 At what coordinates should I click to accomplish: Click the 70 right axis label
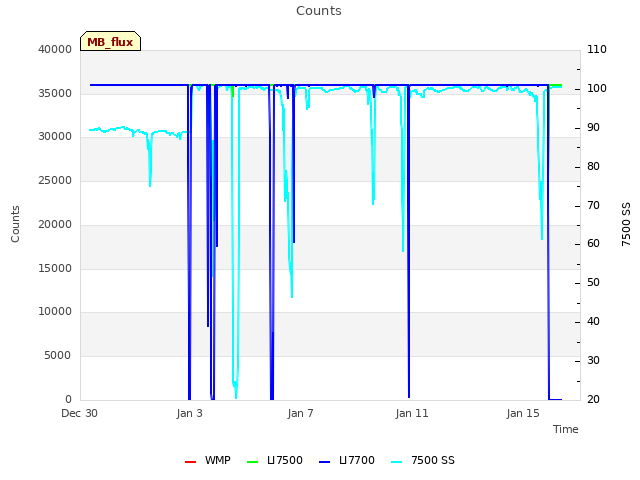[593, 205]
